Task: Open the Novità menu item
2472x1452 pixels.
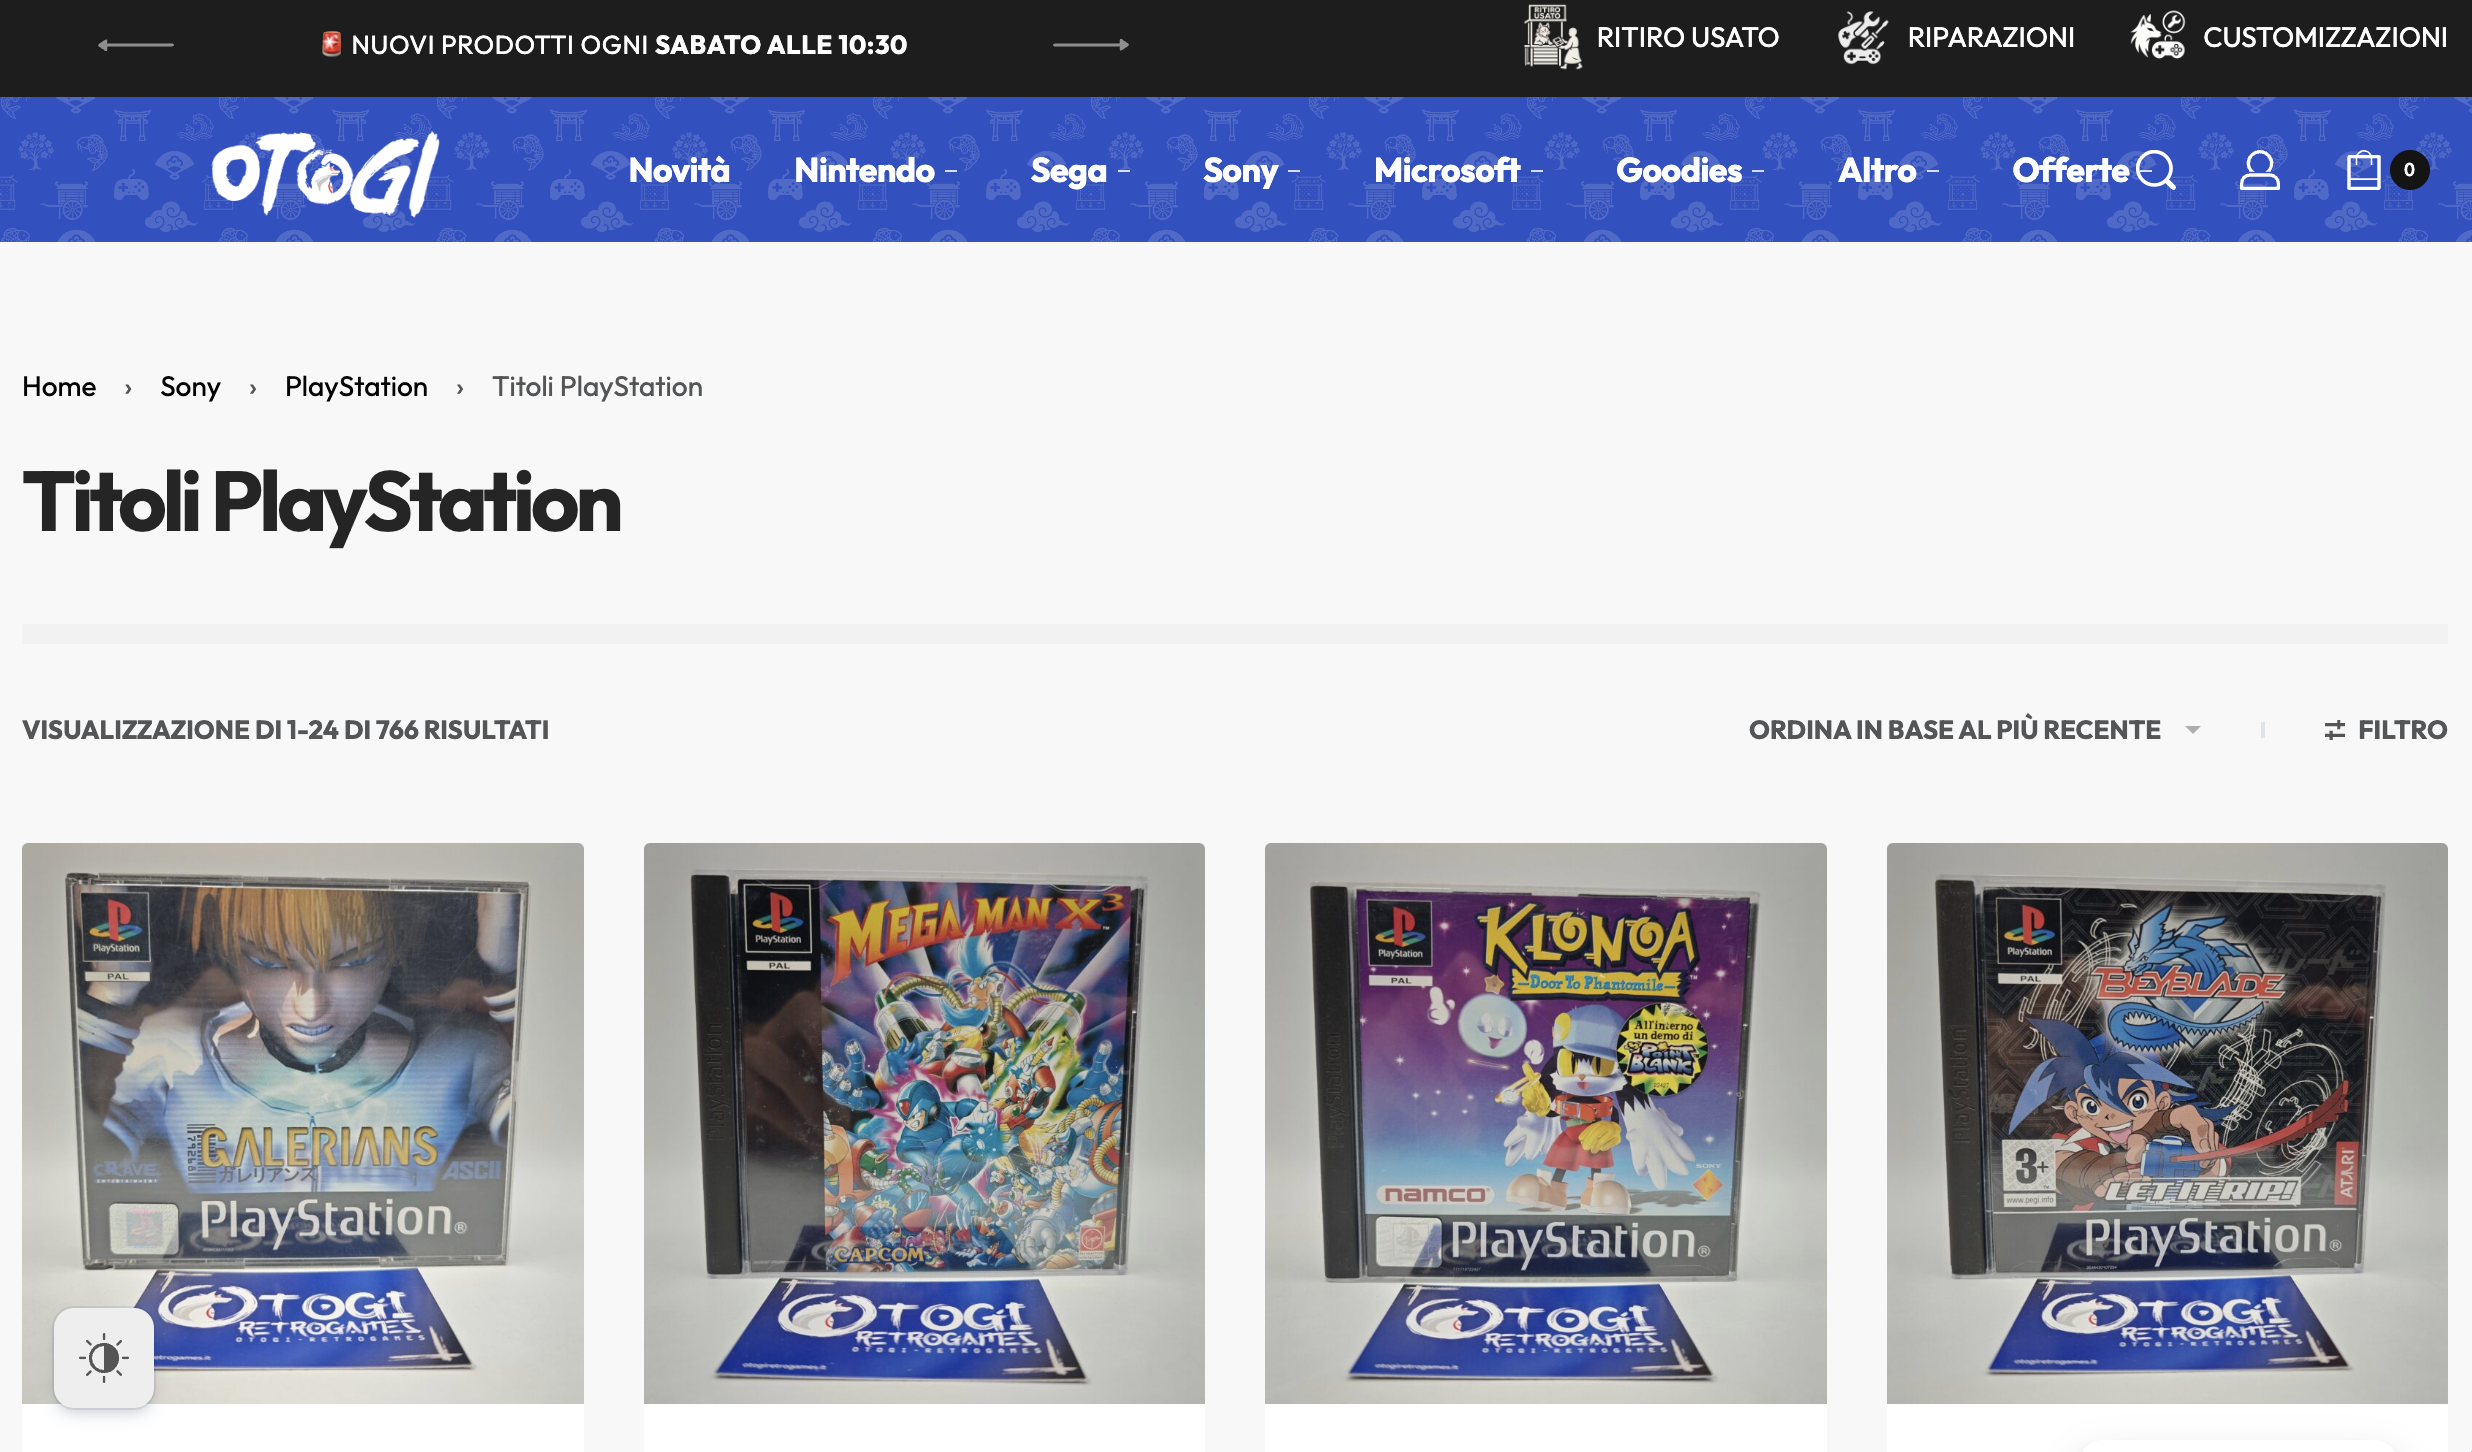Action: (x=679, y=170)
